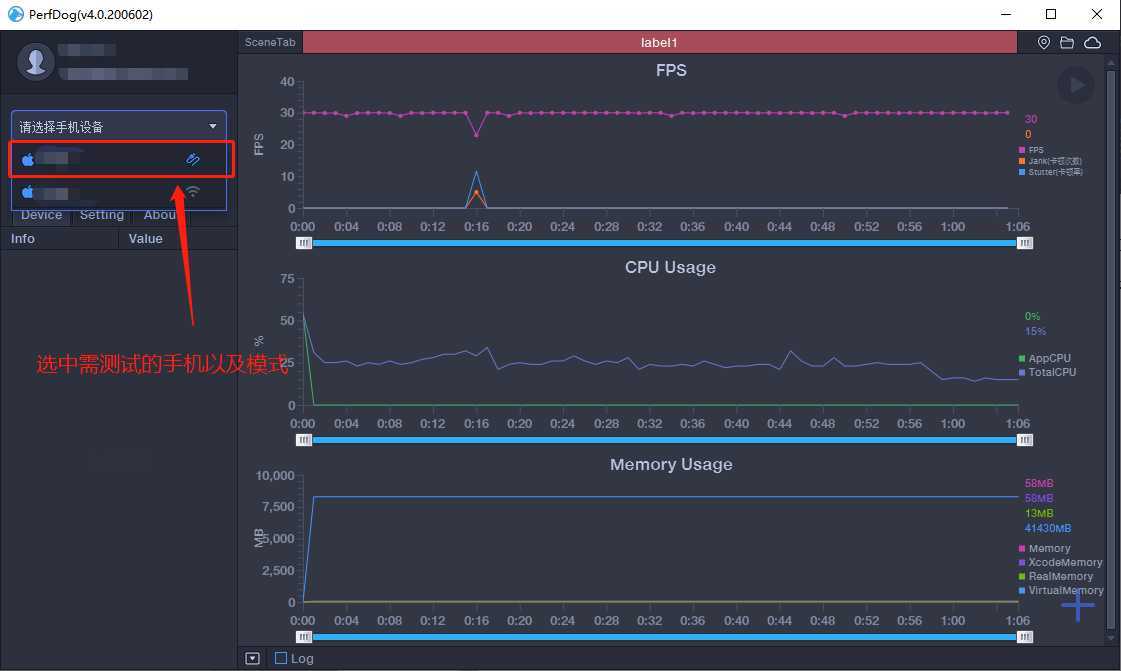Open the user avatar profile
1121x671 pixels.
click(36, 61)
